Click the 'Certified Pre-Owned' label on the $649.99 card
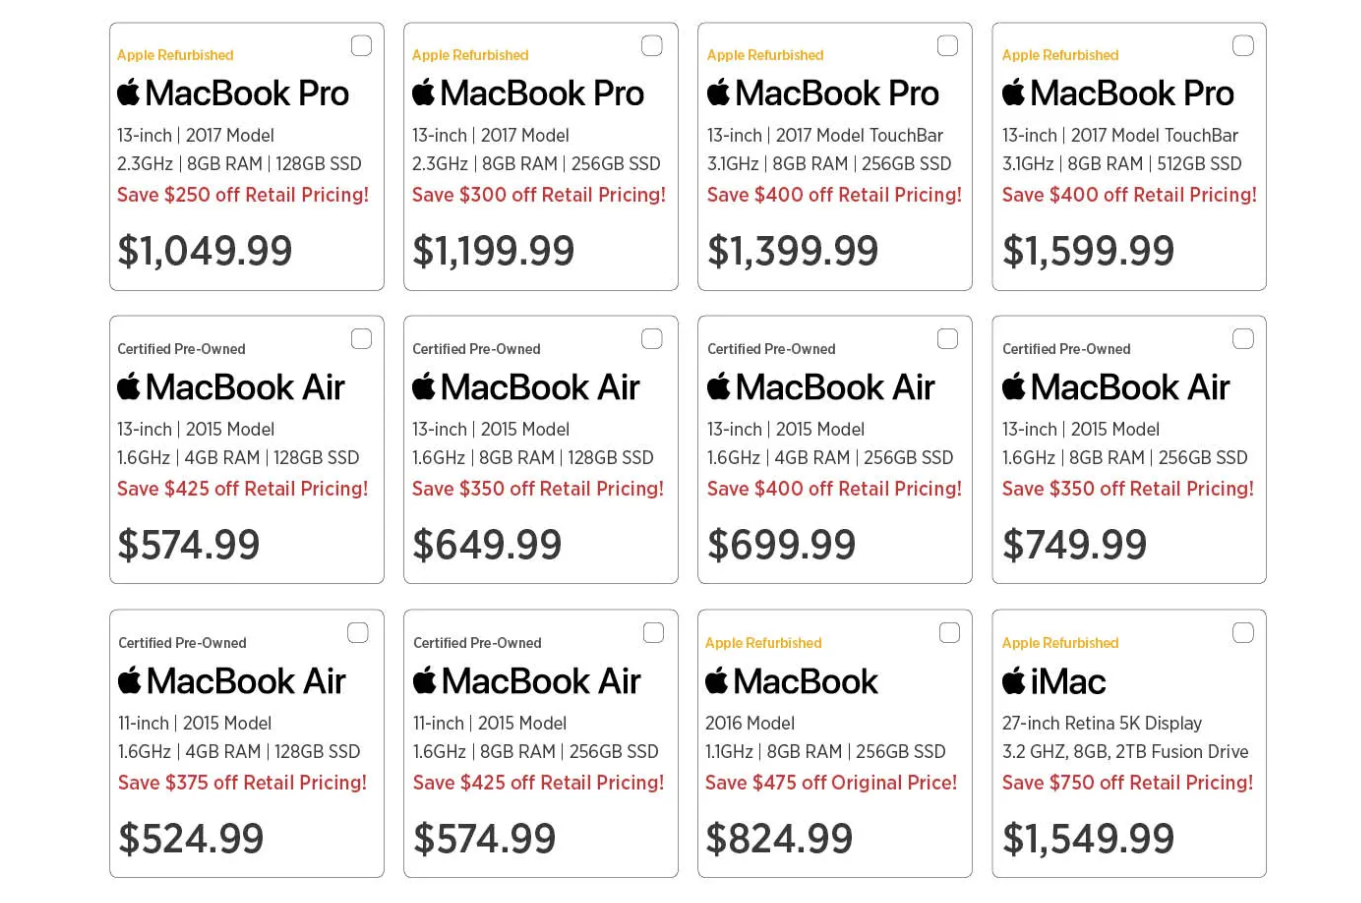Viewport: 1361px width, 903px height. pos(476,349)
